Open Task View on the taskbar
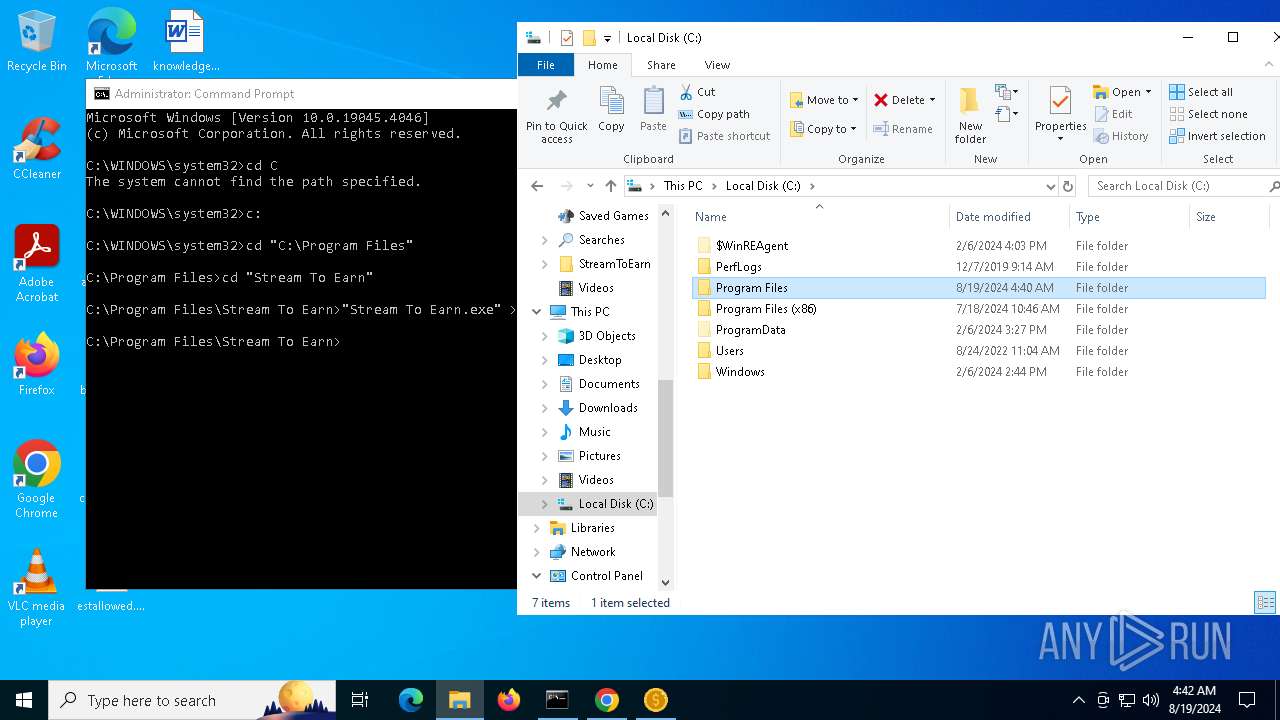Viewport: 1280px width, 720px height. coord(360,700)
